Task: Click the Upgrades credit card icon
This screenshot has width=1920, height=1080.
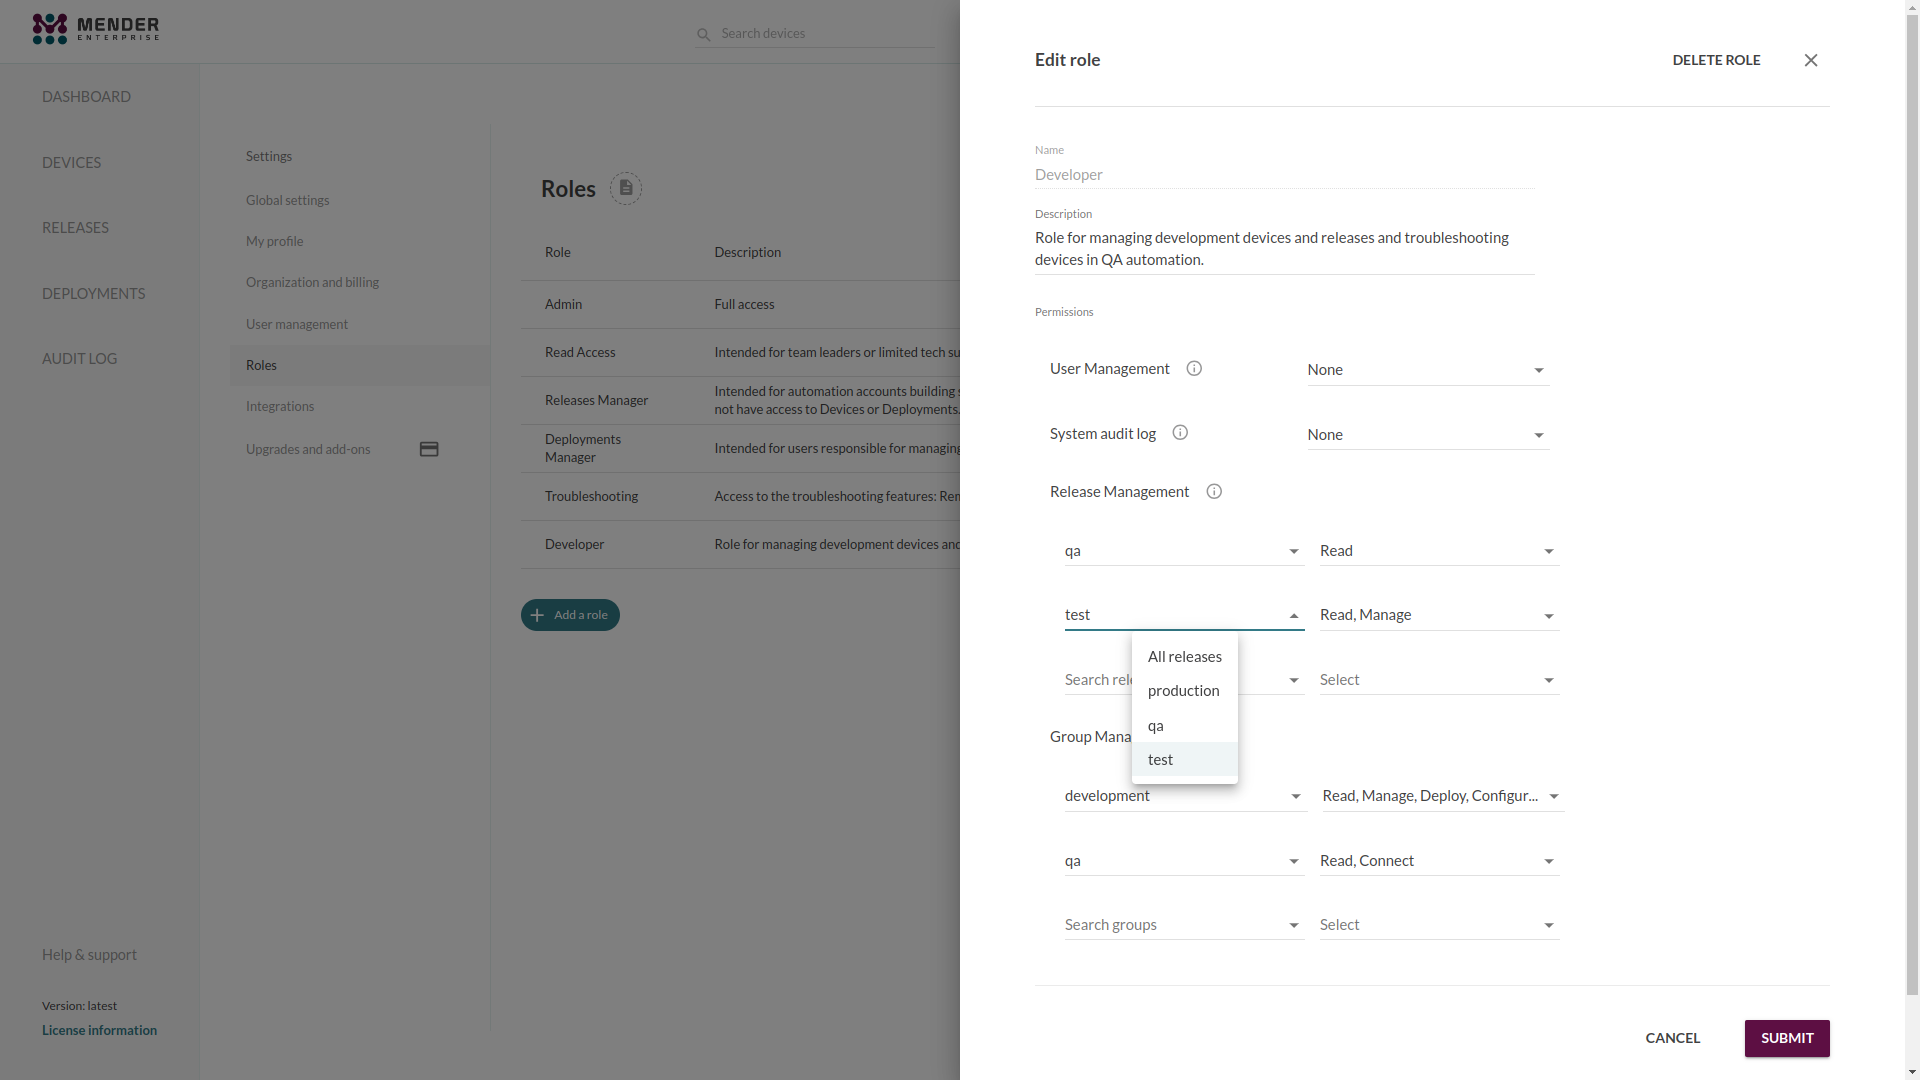Action: (429, 448)
